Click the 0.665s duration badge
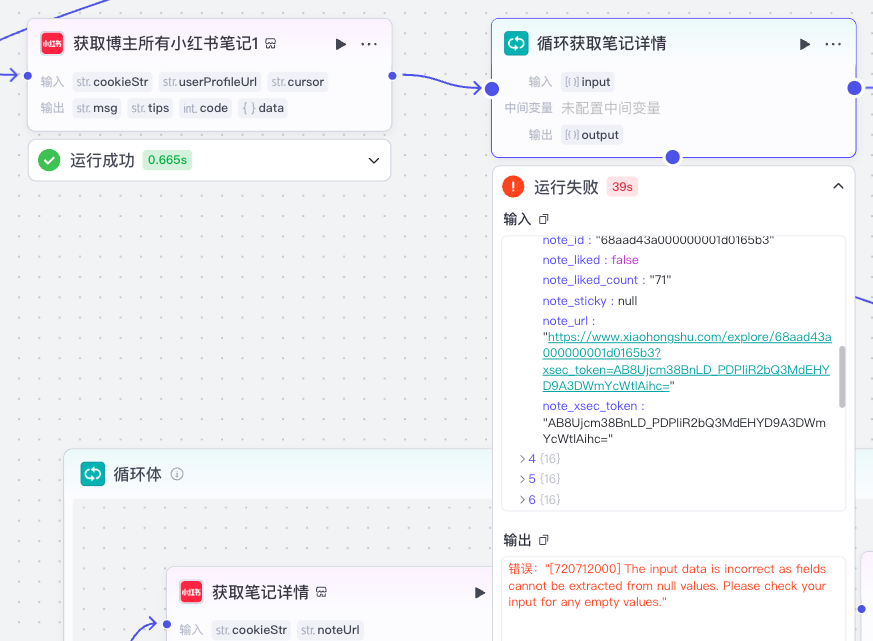 pos(167,160)
